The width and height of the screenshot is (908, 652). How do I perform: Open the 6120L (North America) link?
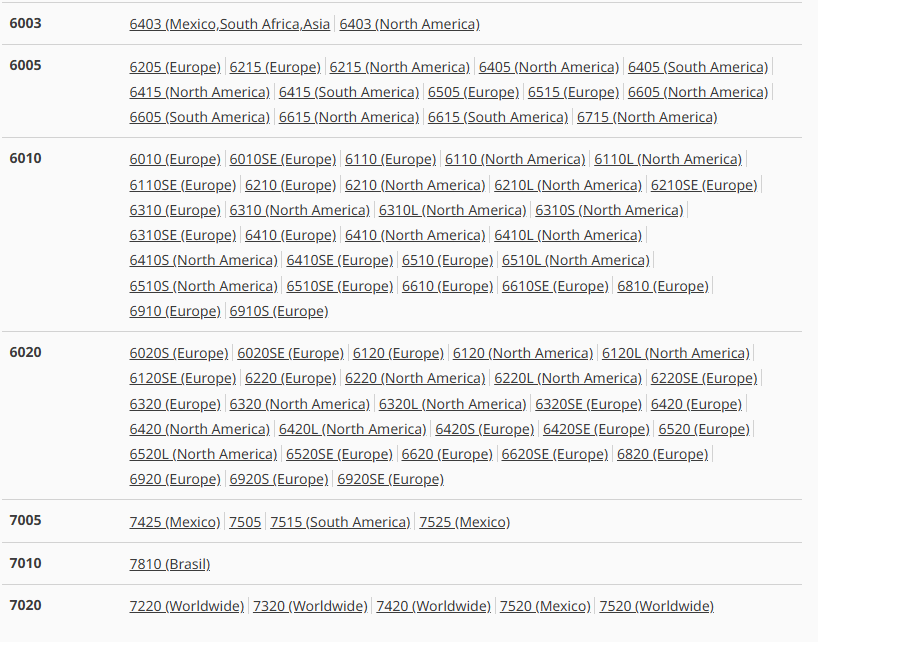(675, 353)
